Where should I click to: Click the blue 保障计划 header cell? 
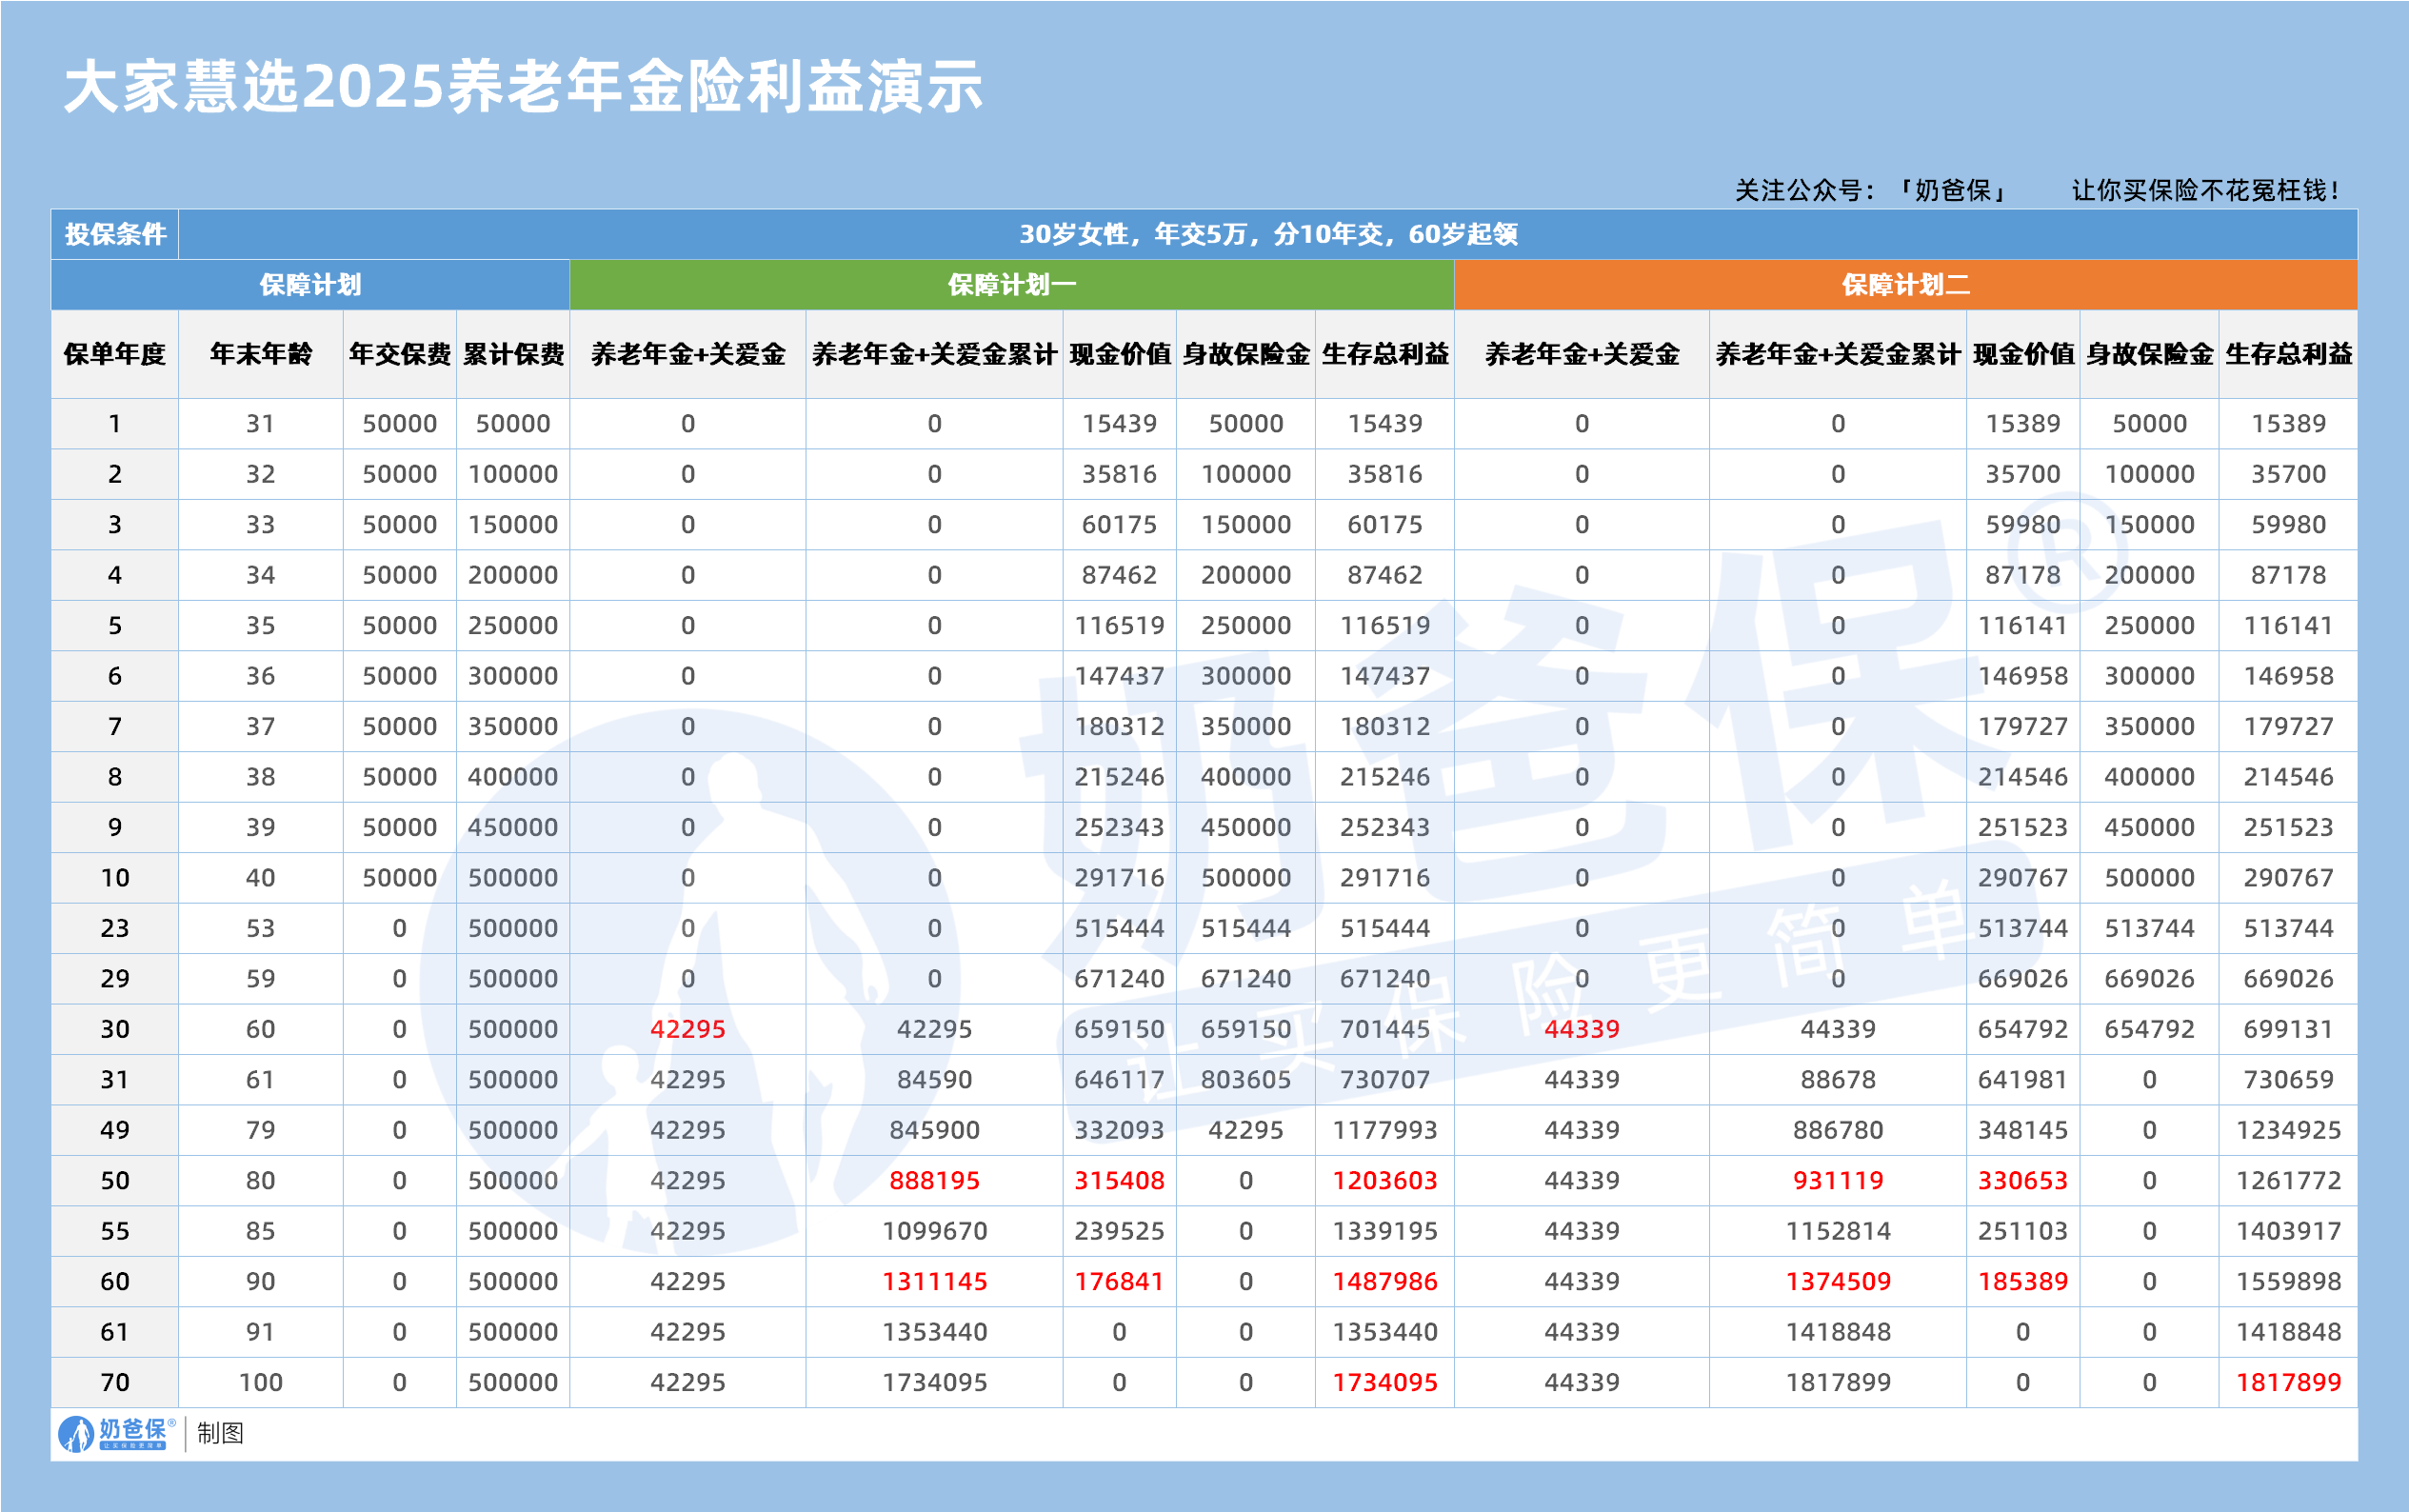pyautogui.click(x=310, y=285)
